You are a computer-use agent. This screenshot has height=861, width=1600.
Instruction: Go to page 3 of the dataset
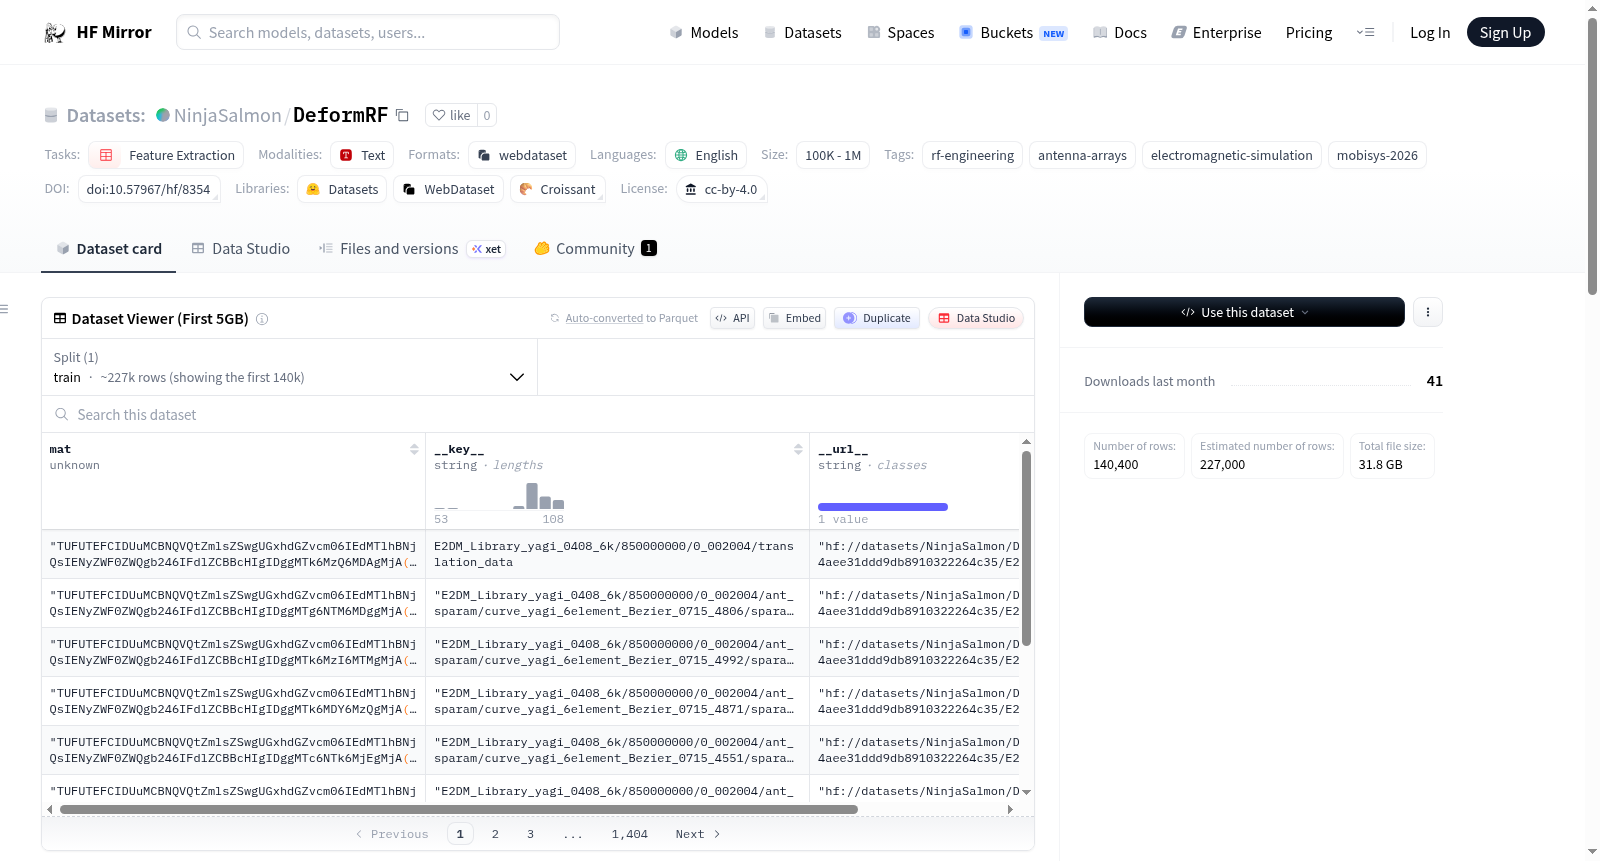click(531, 835)
